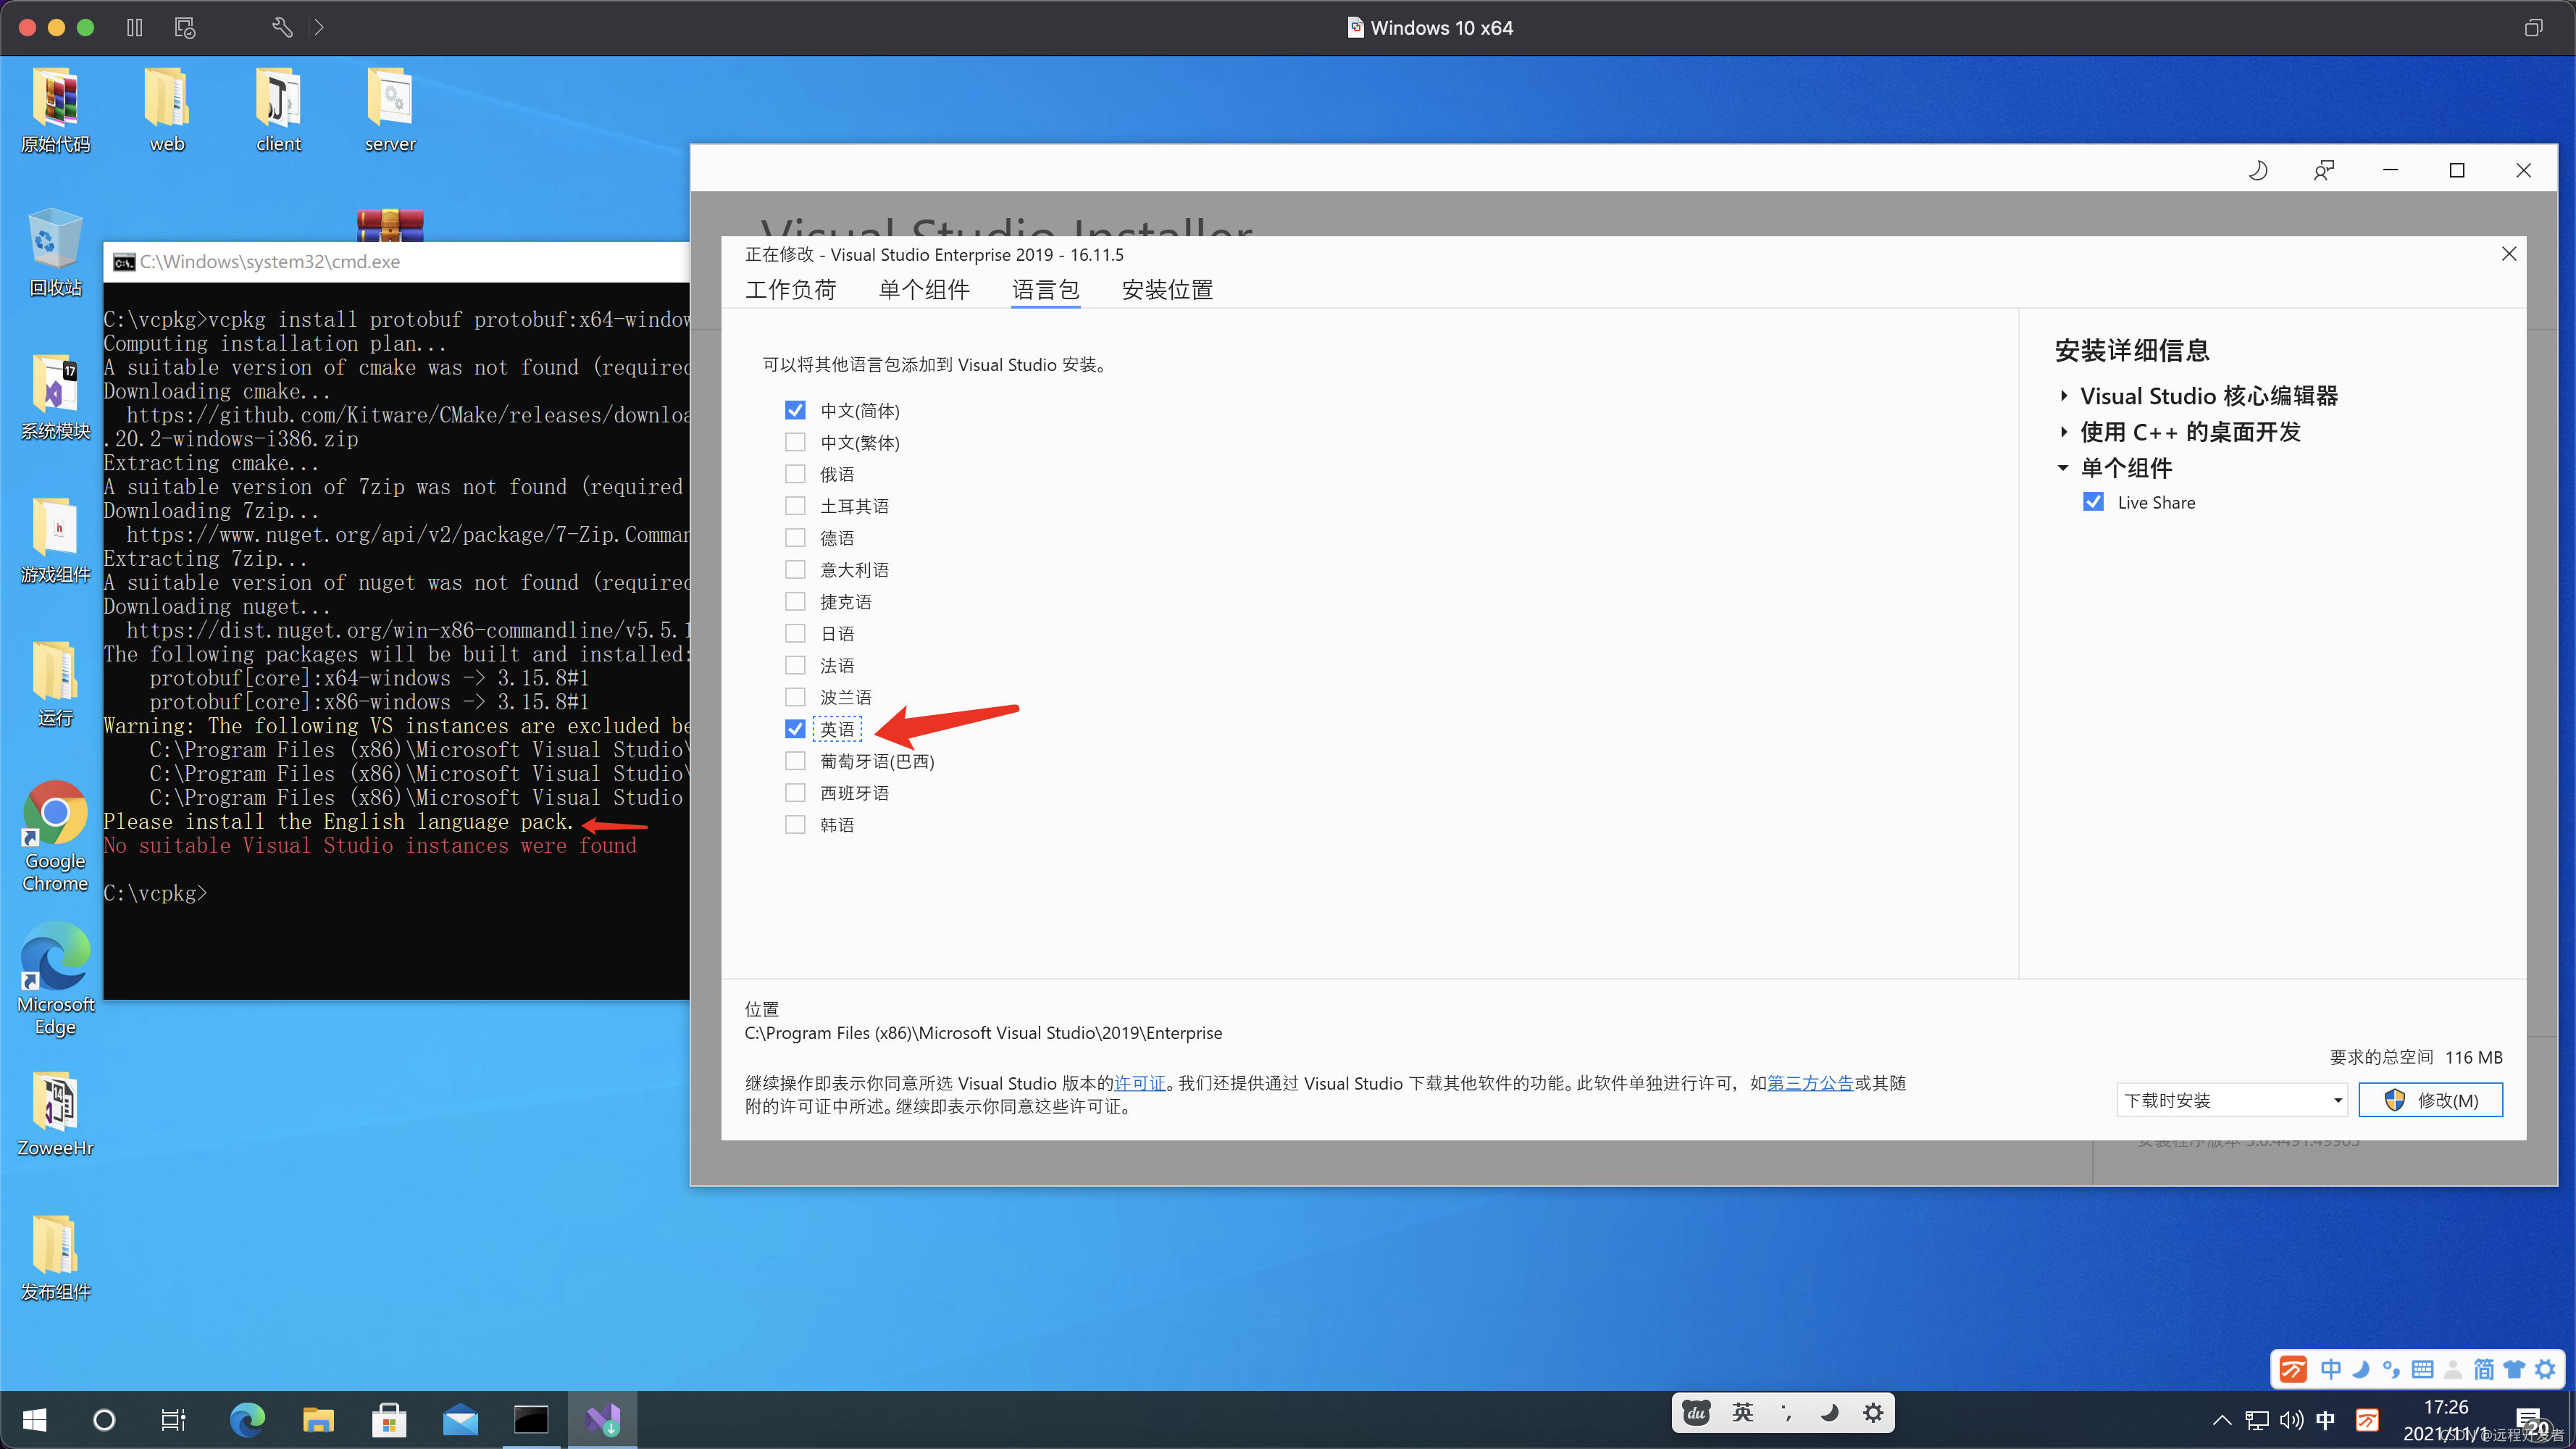2576x1449 pixels.
Task: Open the ZoweeHr desktop item
Action: point(56,1115)
